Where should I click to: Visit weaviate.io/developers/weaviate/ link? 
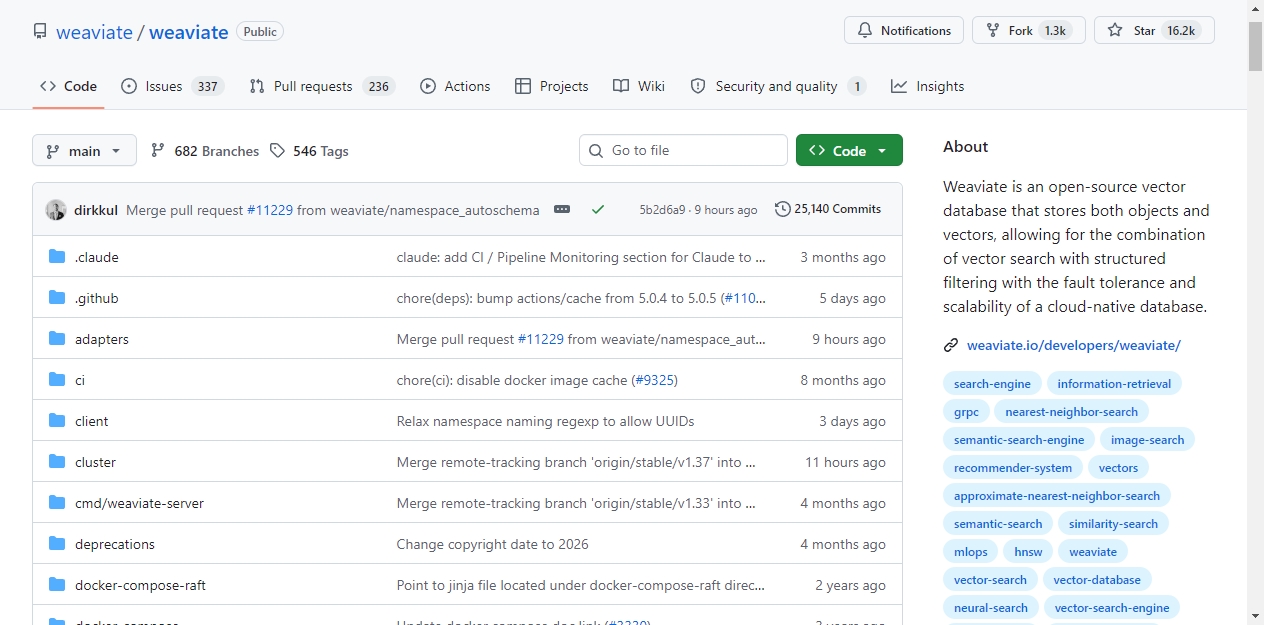(1074, 346)
